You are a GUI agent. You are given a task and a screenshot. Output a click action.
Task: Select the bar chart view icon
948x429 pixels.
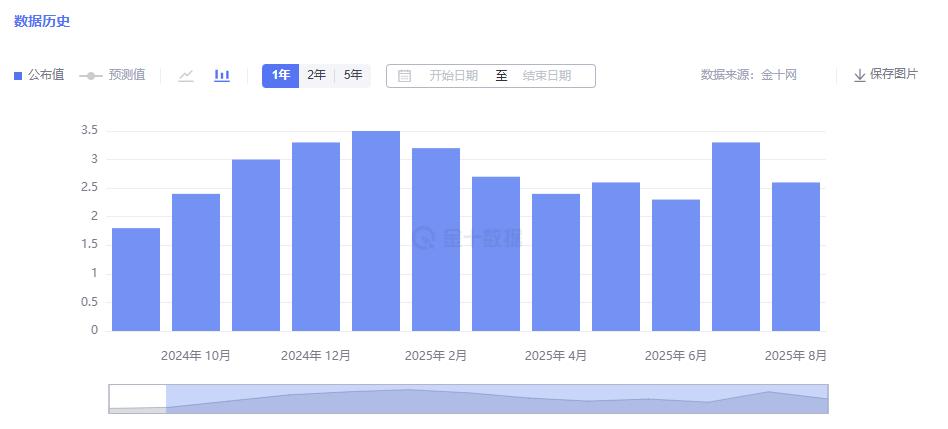222,76
